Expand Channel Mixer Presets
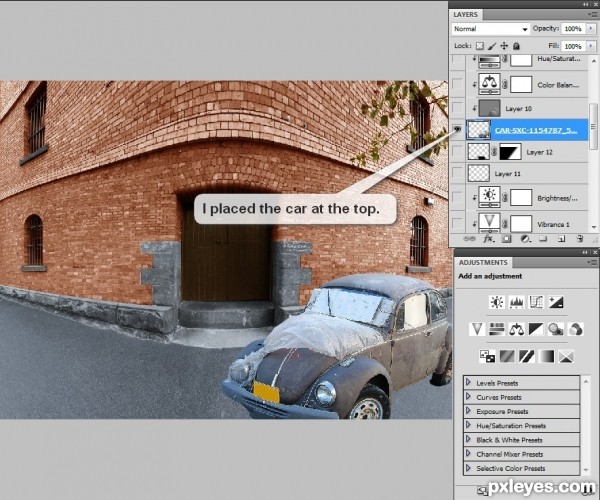Viewport: 600px width, 500px height. (x=468, y=454)
